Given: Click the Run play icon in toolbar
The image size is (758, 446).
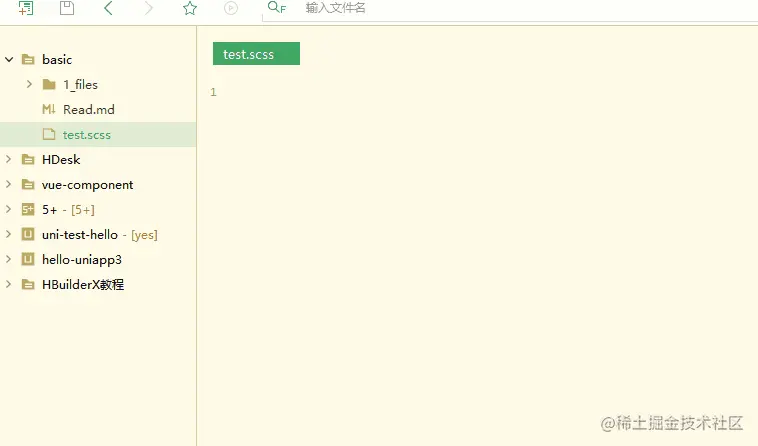Looking at the screenshot, I should (231, 8).
